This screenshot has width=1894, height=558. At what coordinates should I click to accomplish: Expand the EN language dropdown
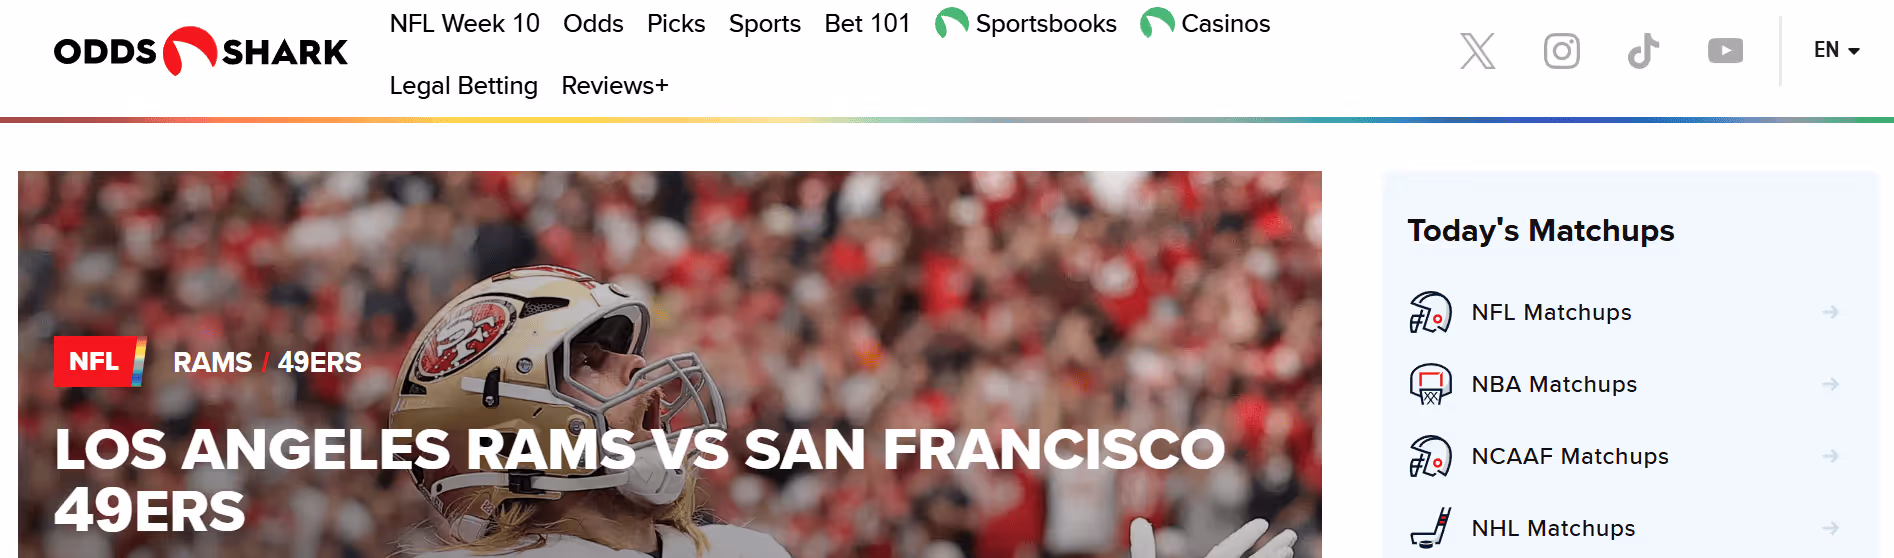point(1836,50)
